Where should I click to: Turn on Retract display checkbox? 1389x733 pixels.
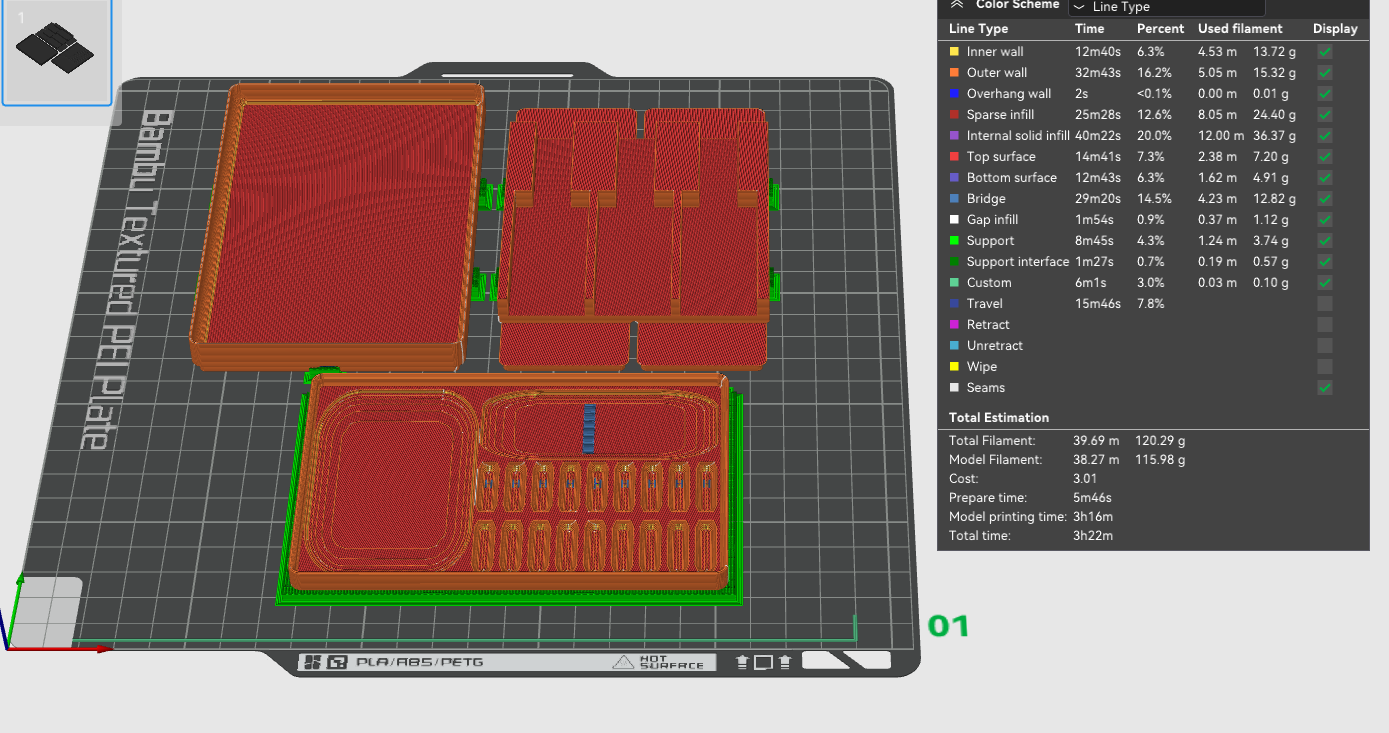coord(1324,324)
